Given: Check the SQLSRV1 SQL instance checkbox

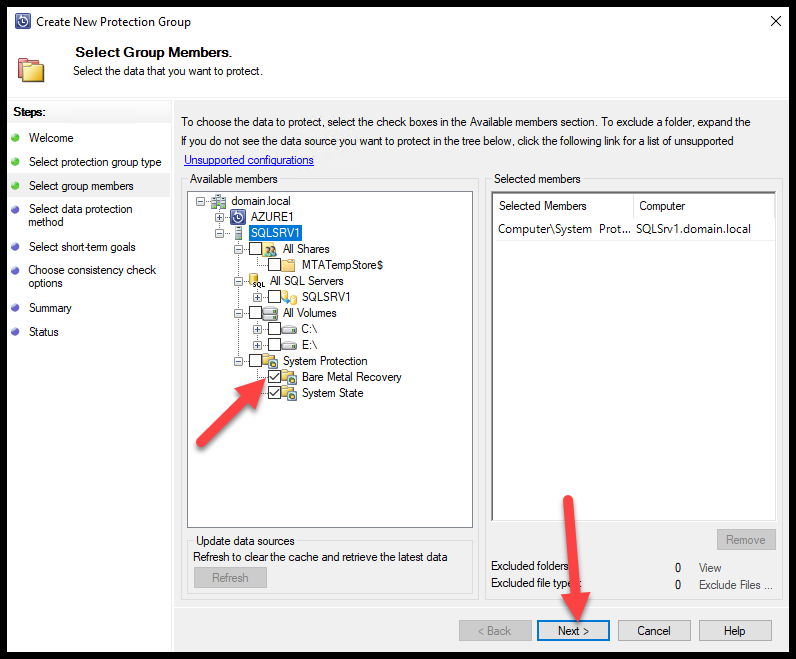Looking at the screenshot, I should [275, 296].
